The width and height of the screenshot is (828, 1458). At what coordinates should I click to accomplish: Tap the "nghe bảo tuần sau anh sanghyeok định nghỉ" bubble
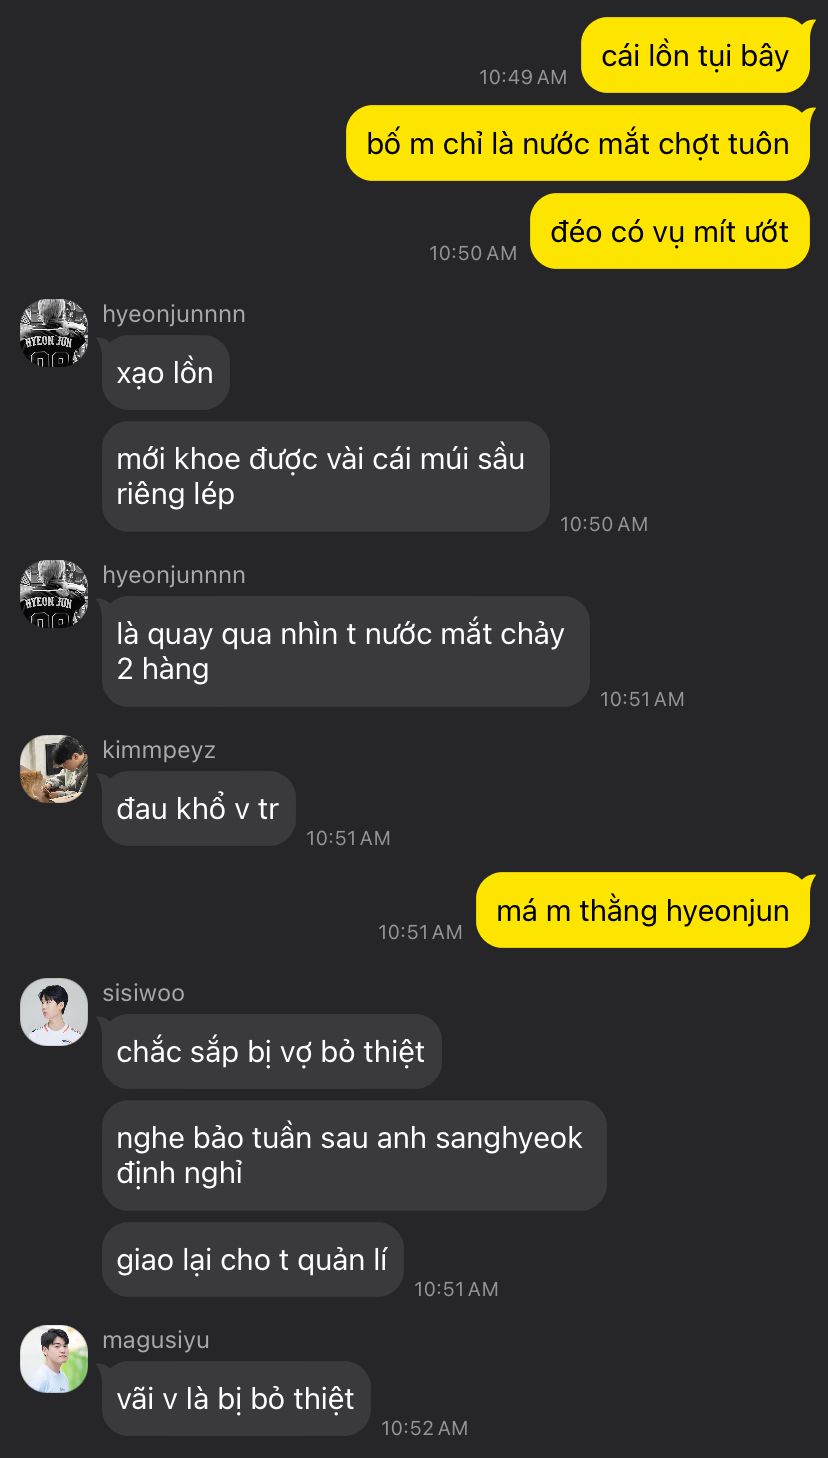click(354, 1155)
